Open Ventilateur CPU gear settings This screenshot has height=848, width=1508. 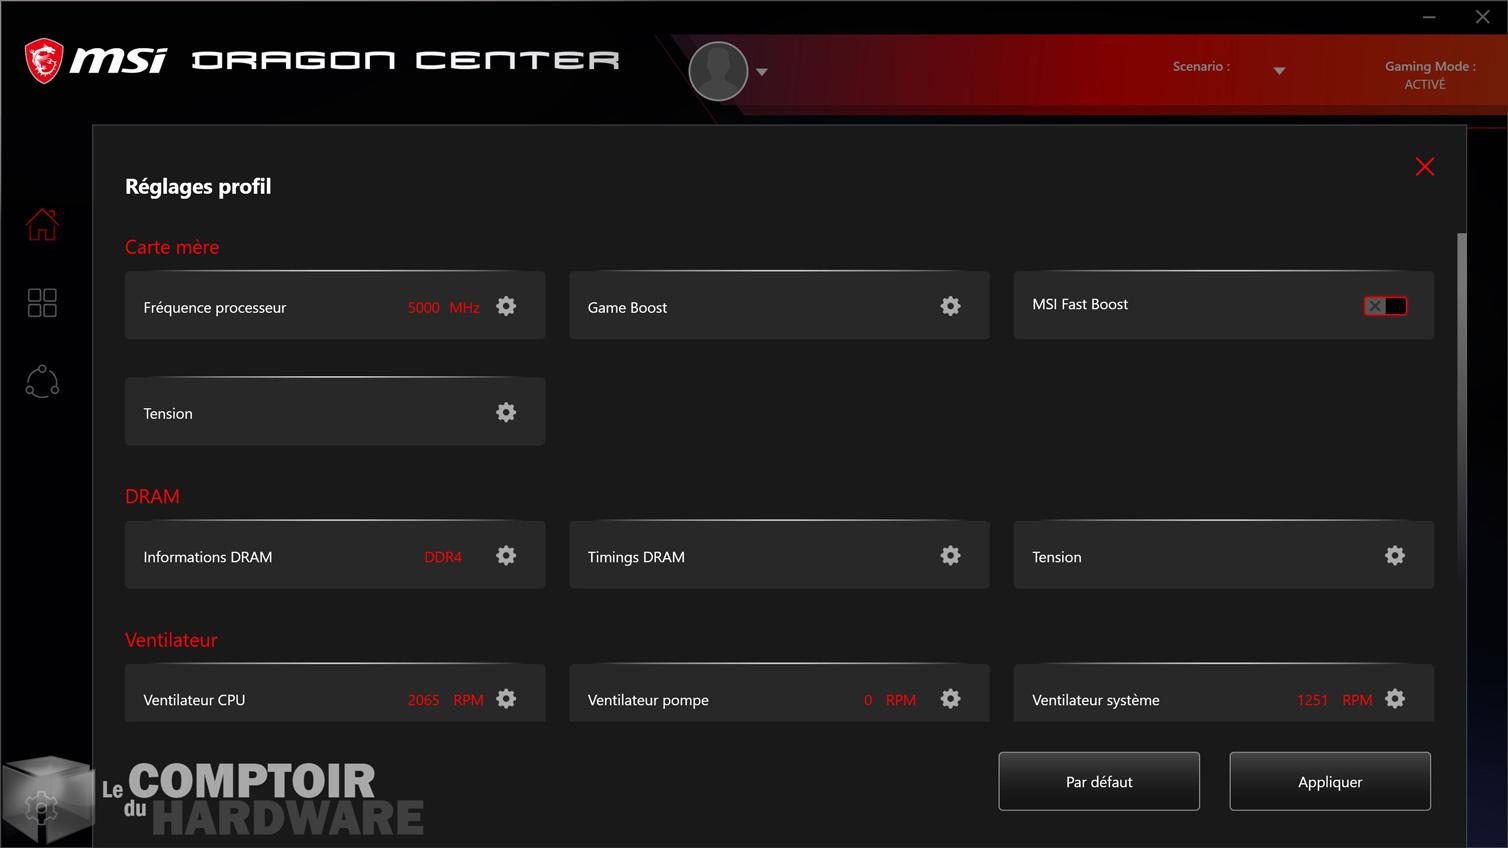pyautogui.click(x=506, y=699)
